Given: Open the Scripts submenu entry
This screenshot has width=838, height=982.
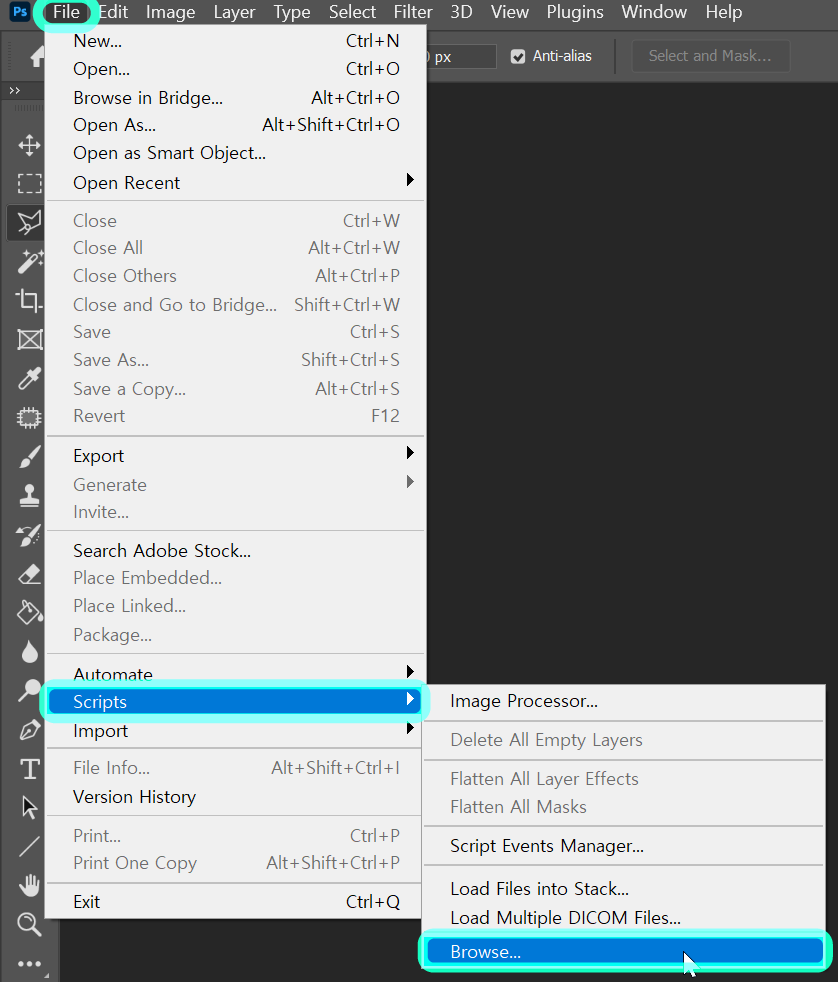Looking at the screenshot, I should coord(236,701).
